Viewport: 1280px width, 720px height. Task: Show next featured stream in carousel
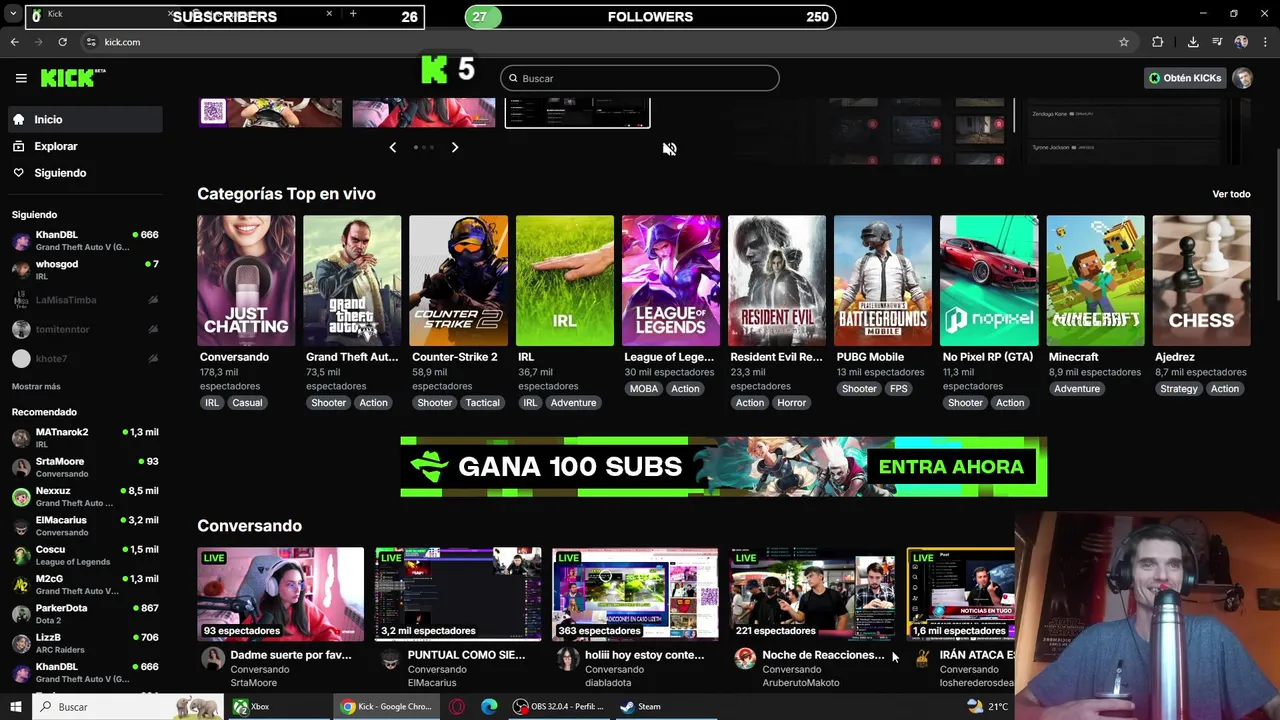tap(455, 147)
